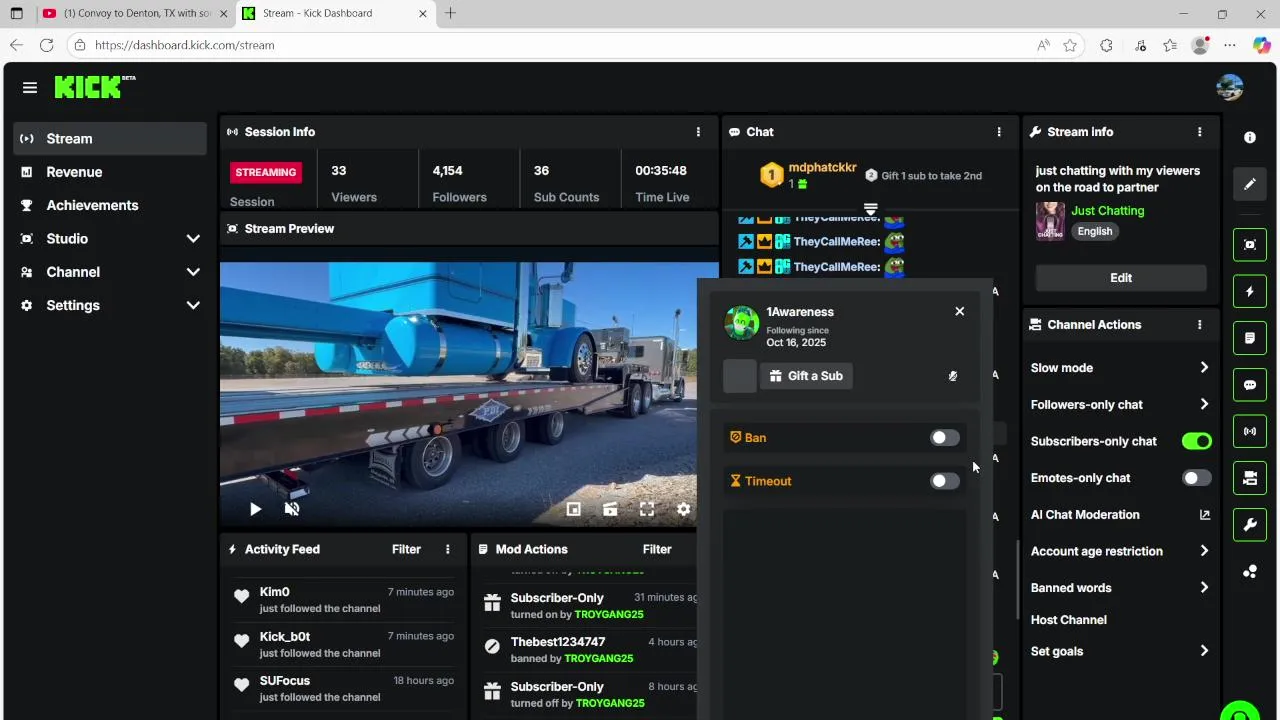
Task: Open Activity Feed Filter
Action: tap(406, 549)
